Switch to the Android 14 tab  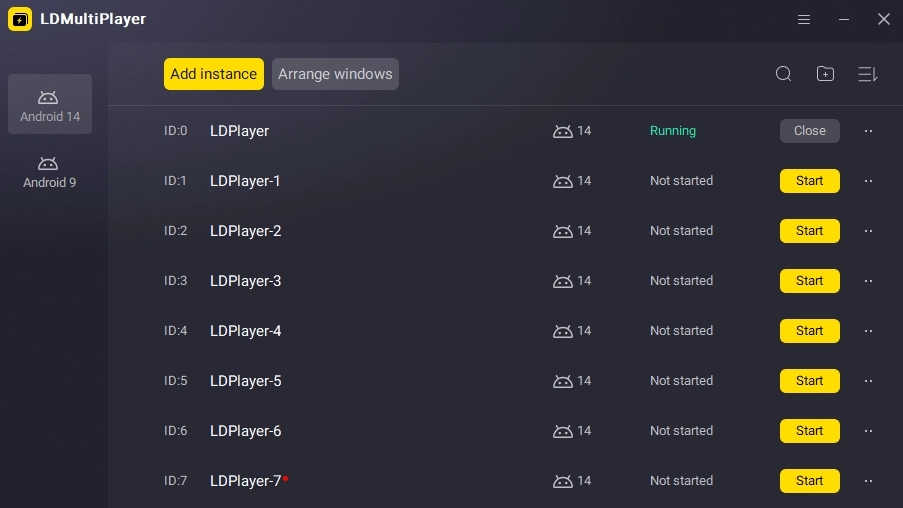(x=50, y=104)
